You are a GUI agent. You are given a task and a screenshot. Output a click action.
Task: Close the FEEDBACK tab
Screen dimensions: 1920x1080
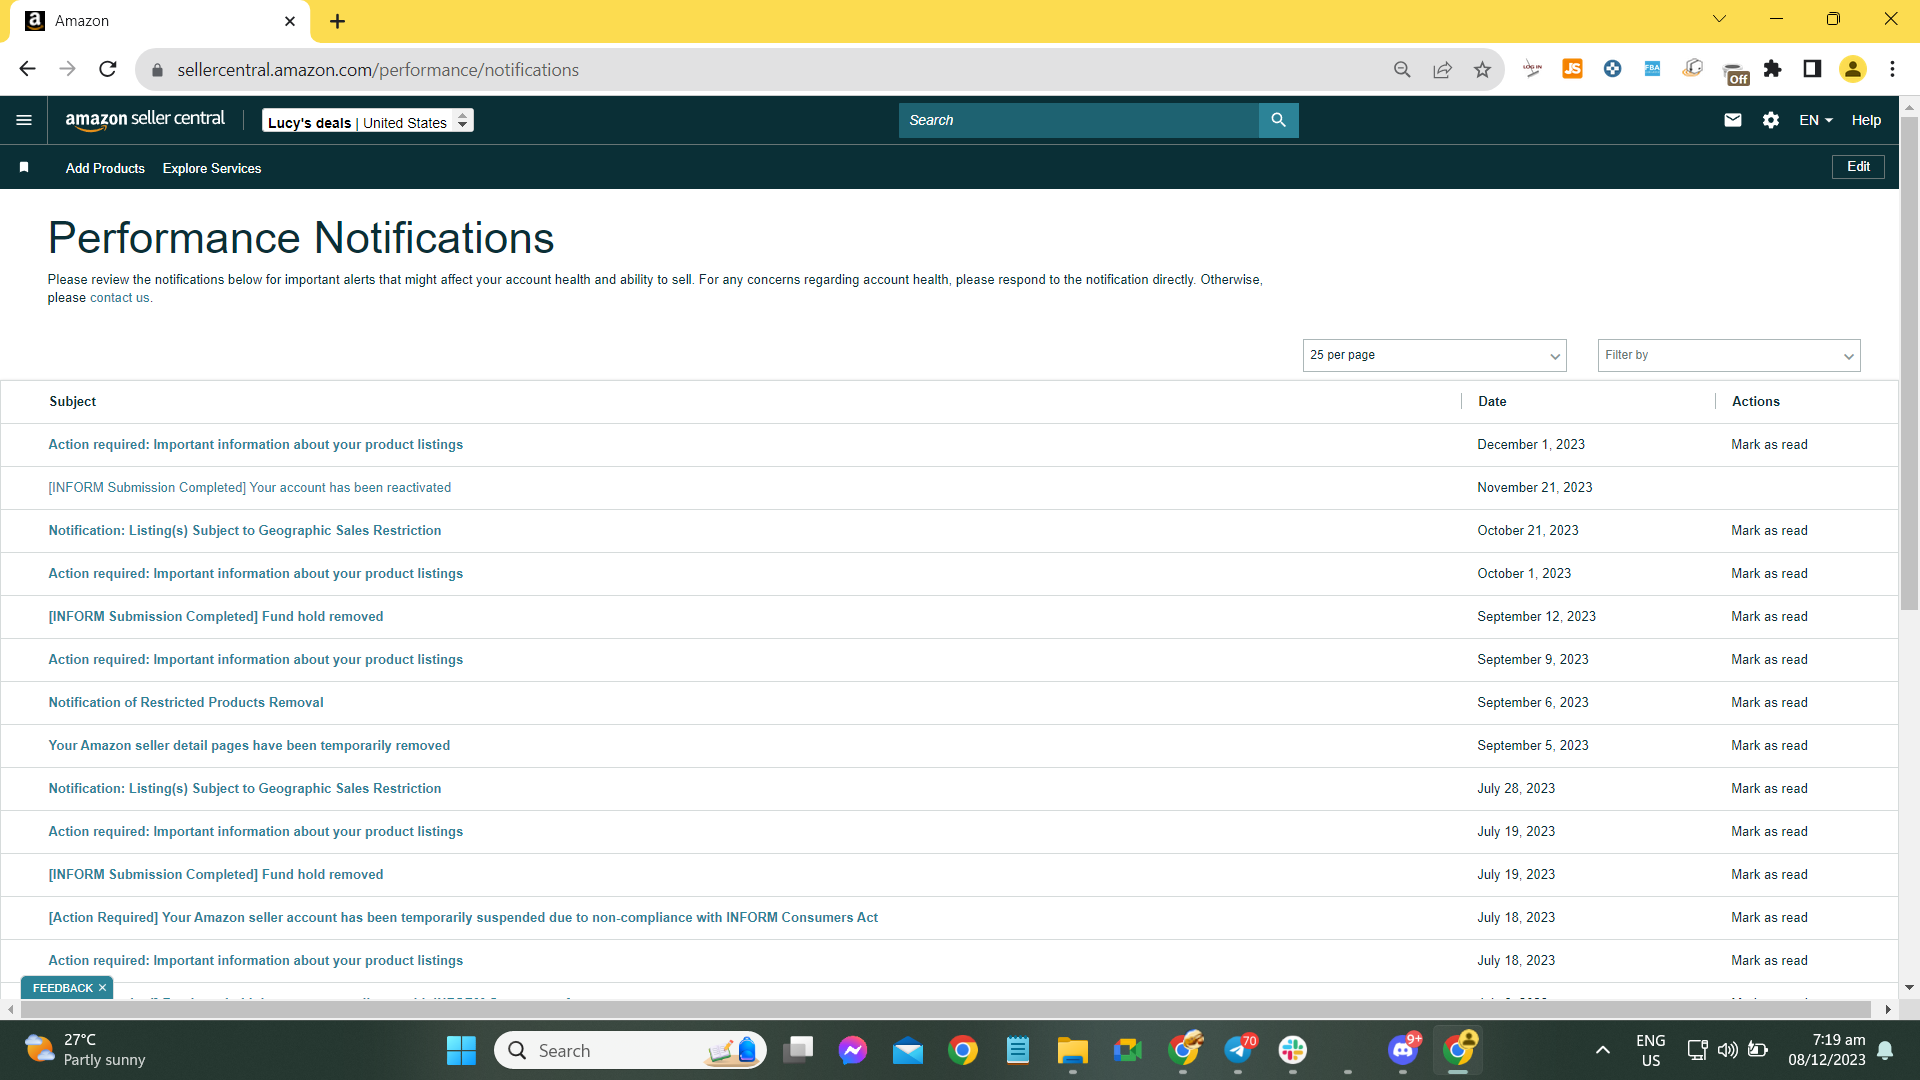(x=102, y=988)
